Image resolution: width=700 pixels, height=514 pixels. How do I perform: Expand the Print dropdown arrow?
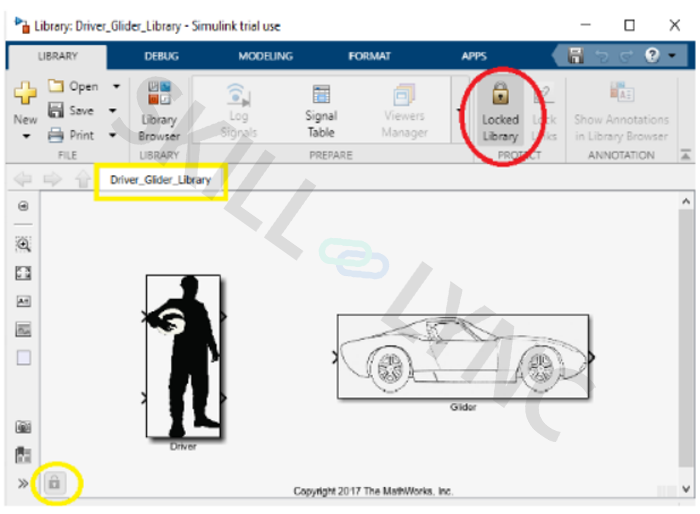coord(113,134)
